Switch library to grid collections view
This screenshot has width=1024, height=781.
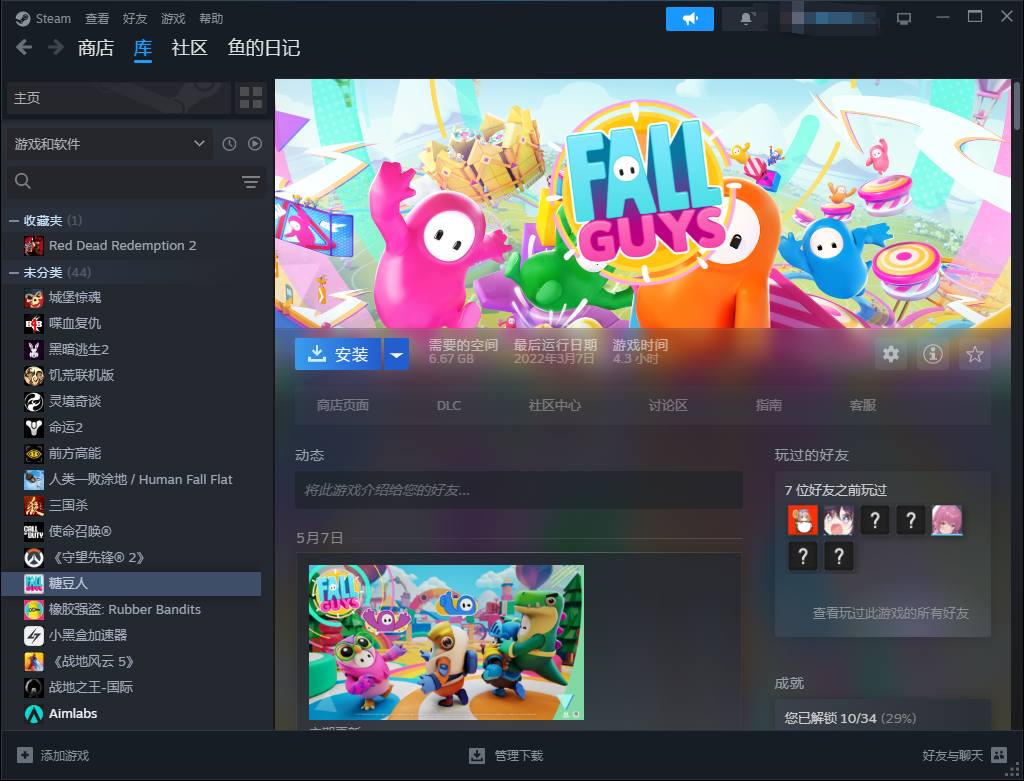point(251,98)
